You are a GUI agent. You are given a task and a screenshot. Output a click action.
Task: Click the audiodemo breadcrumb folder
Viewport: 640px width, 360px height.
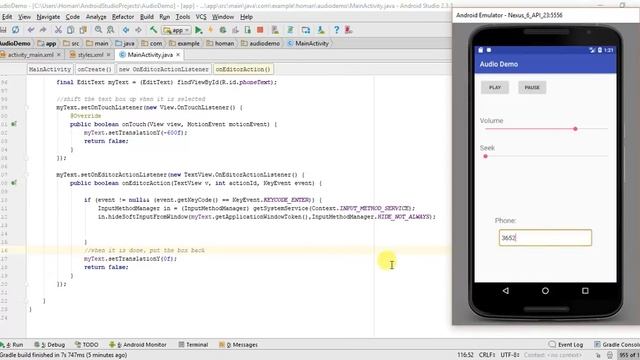coord(260,43)
